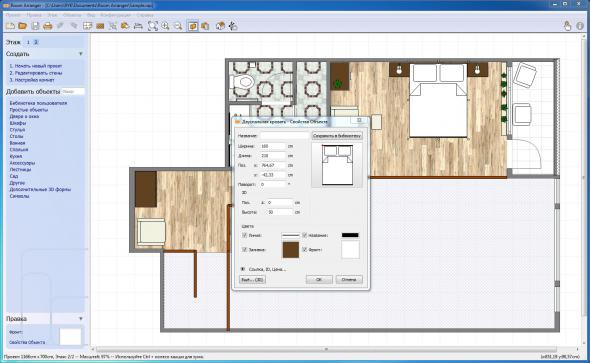The image size is (590, 363).
Task: Click Сохранить в библиотеку button
Action: click(x=337, y=136)
